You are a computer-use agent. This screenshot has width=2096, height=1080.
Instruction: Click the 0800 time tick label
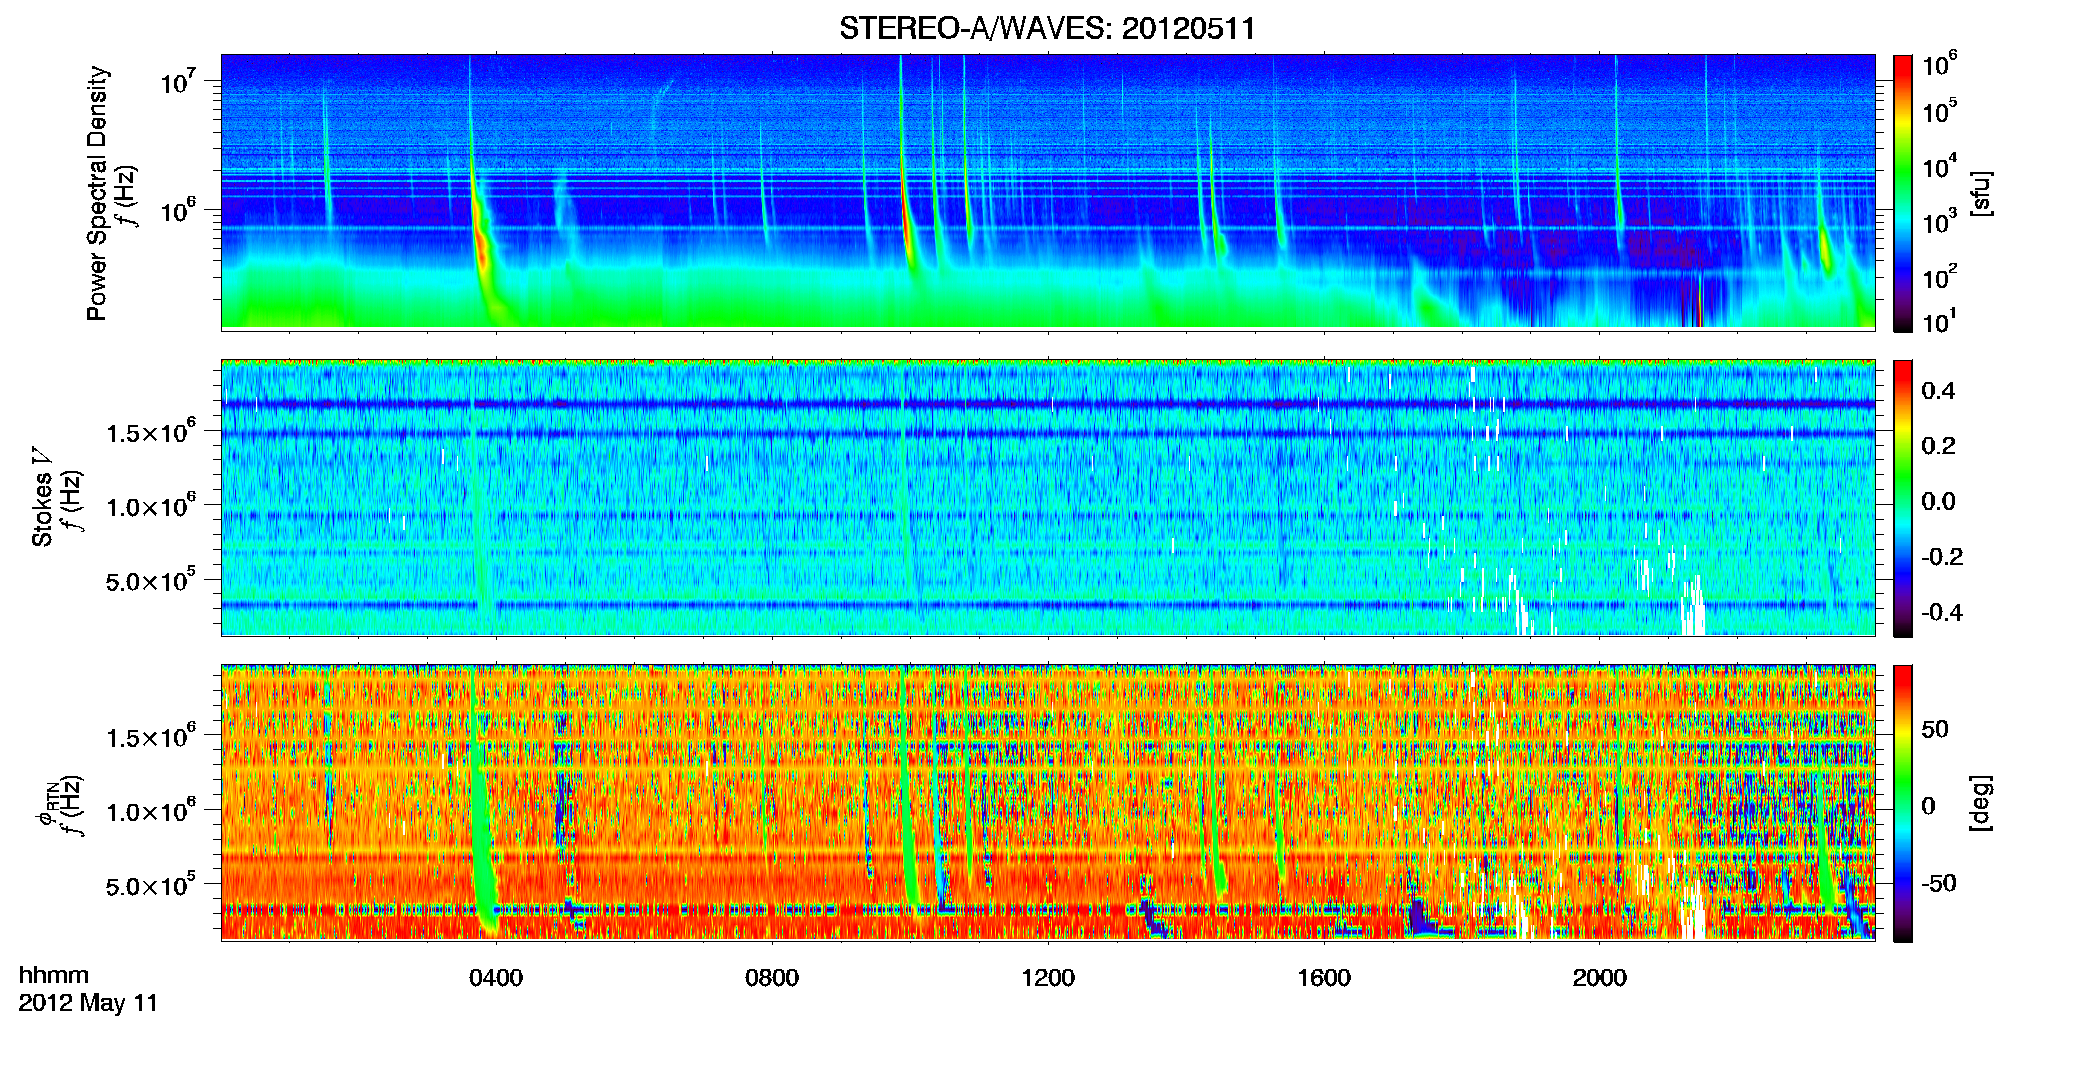pos(772,978)
